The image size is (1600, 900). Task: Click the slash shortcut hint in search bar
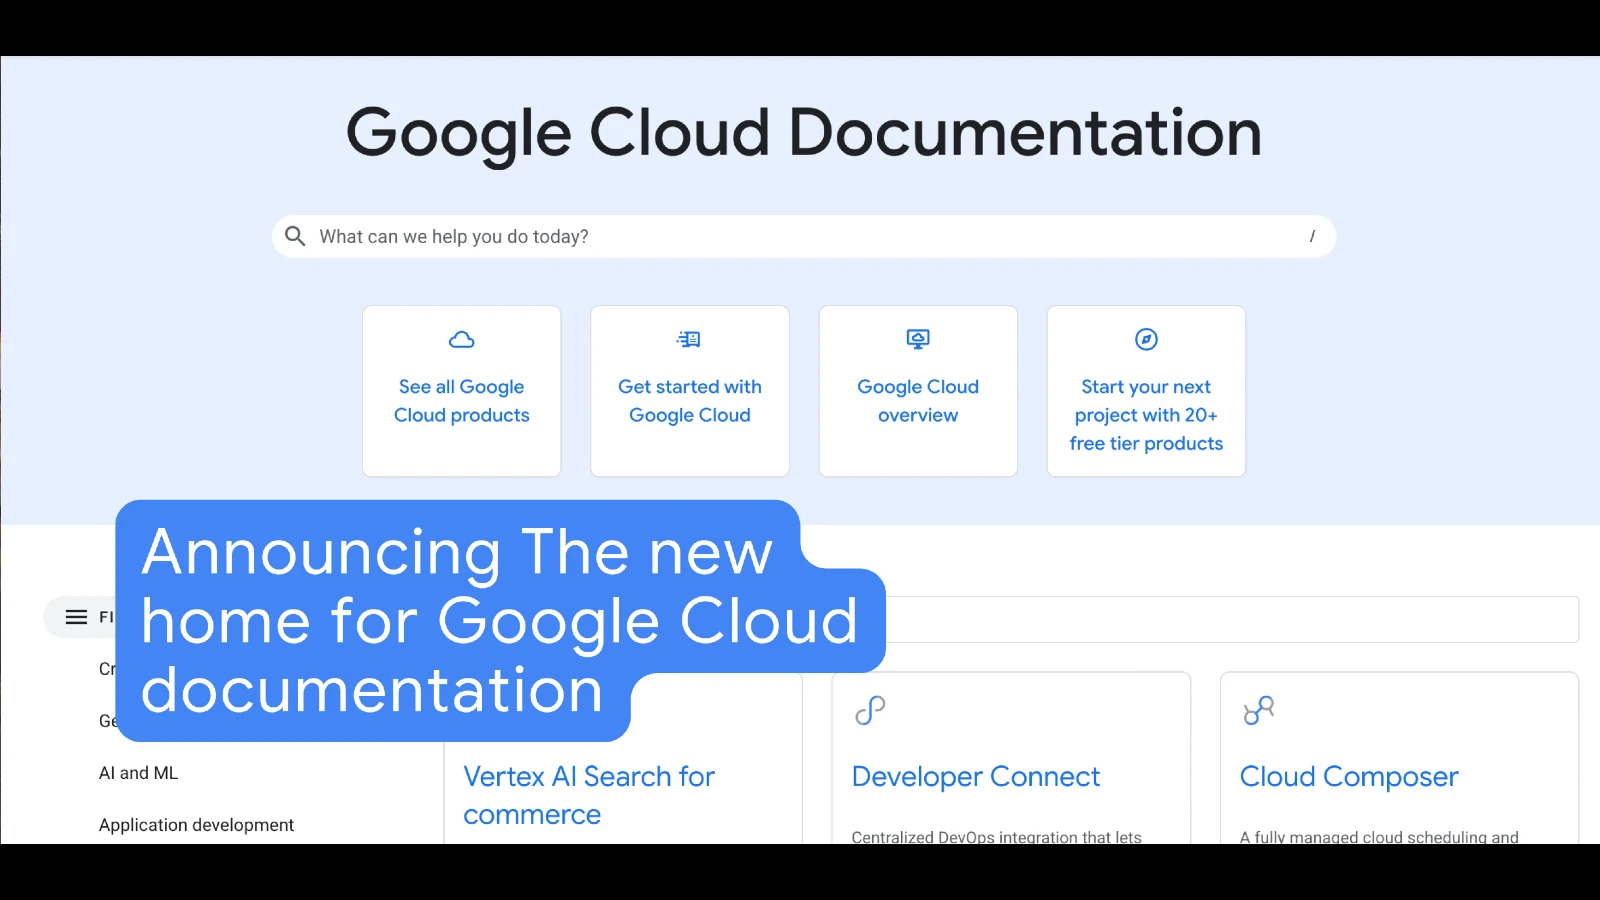(x=1311, y=237)
